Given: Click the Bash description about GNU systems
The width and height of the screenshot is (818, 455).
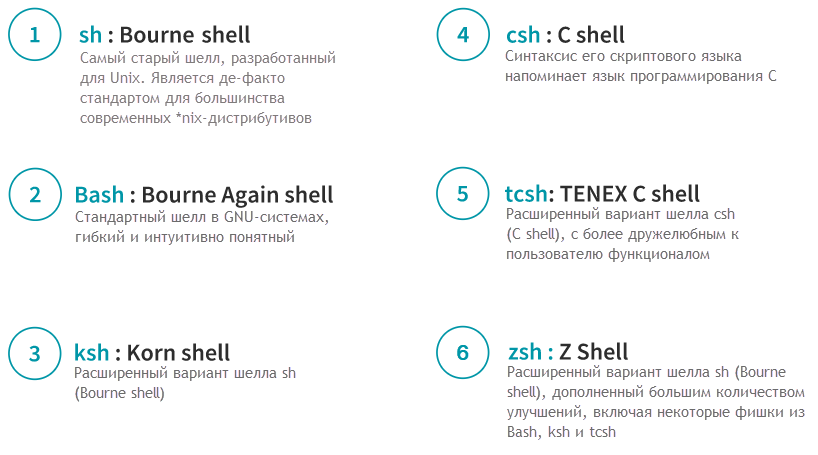Looking at the screenshot, I should [202, 227].
